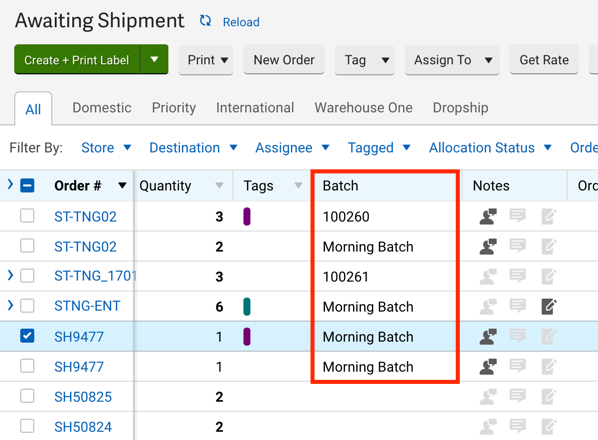This screenshot has height=440, width=598.
Task: Switch to the International tab
Action: (x=255, y=108)
